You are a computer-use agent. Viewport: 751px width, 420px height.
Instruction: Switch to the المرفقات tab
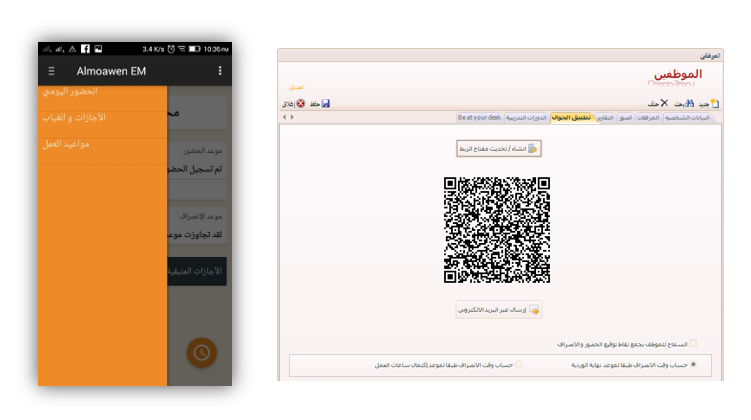[x=648, y=118]
